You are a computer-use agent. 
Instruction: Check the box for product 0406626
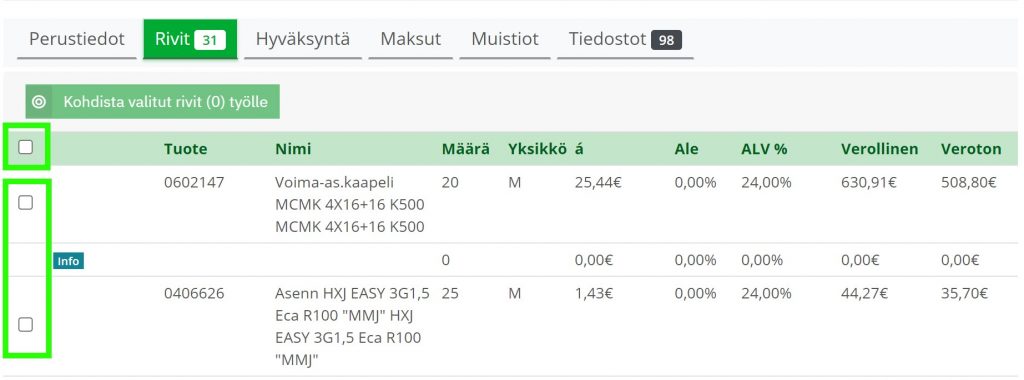25,325
